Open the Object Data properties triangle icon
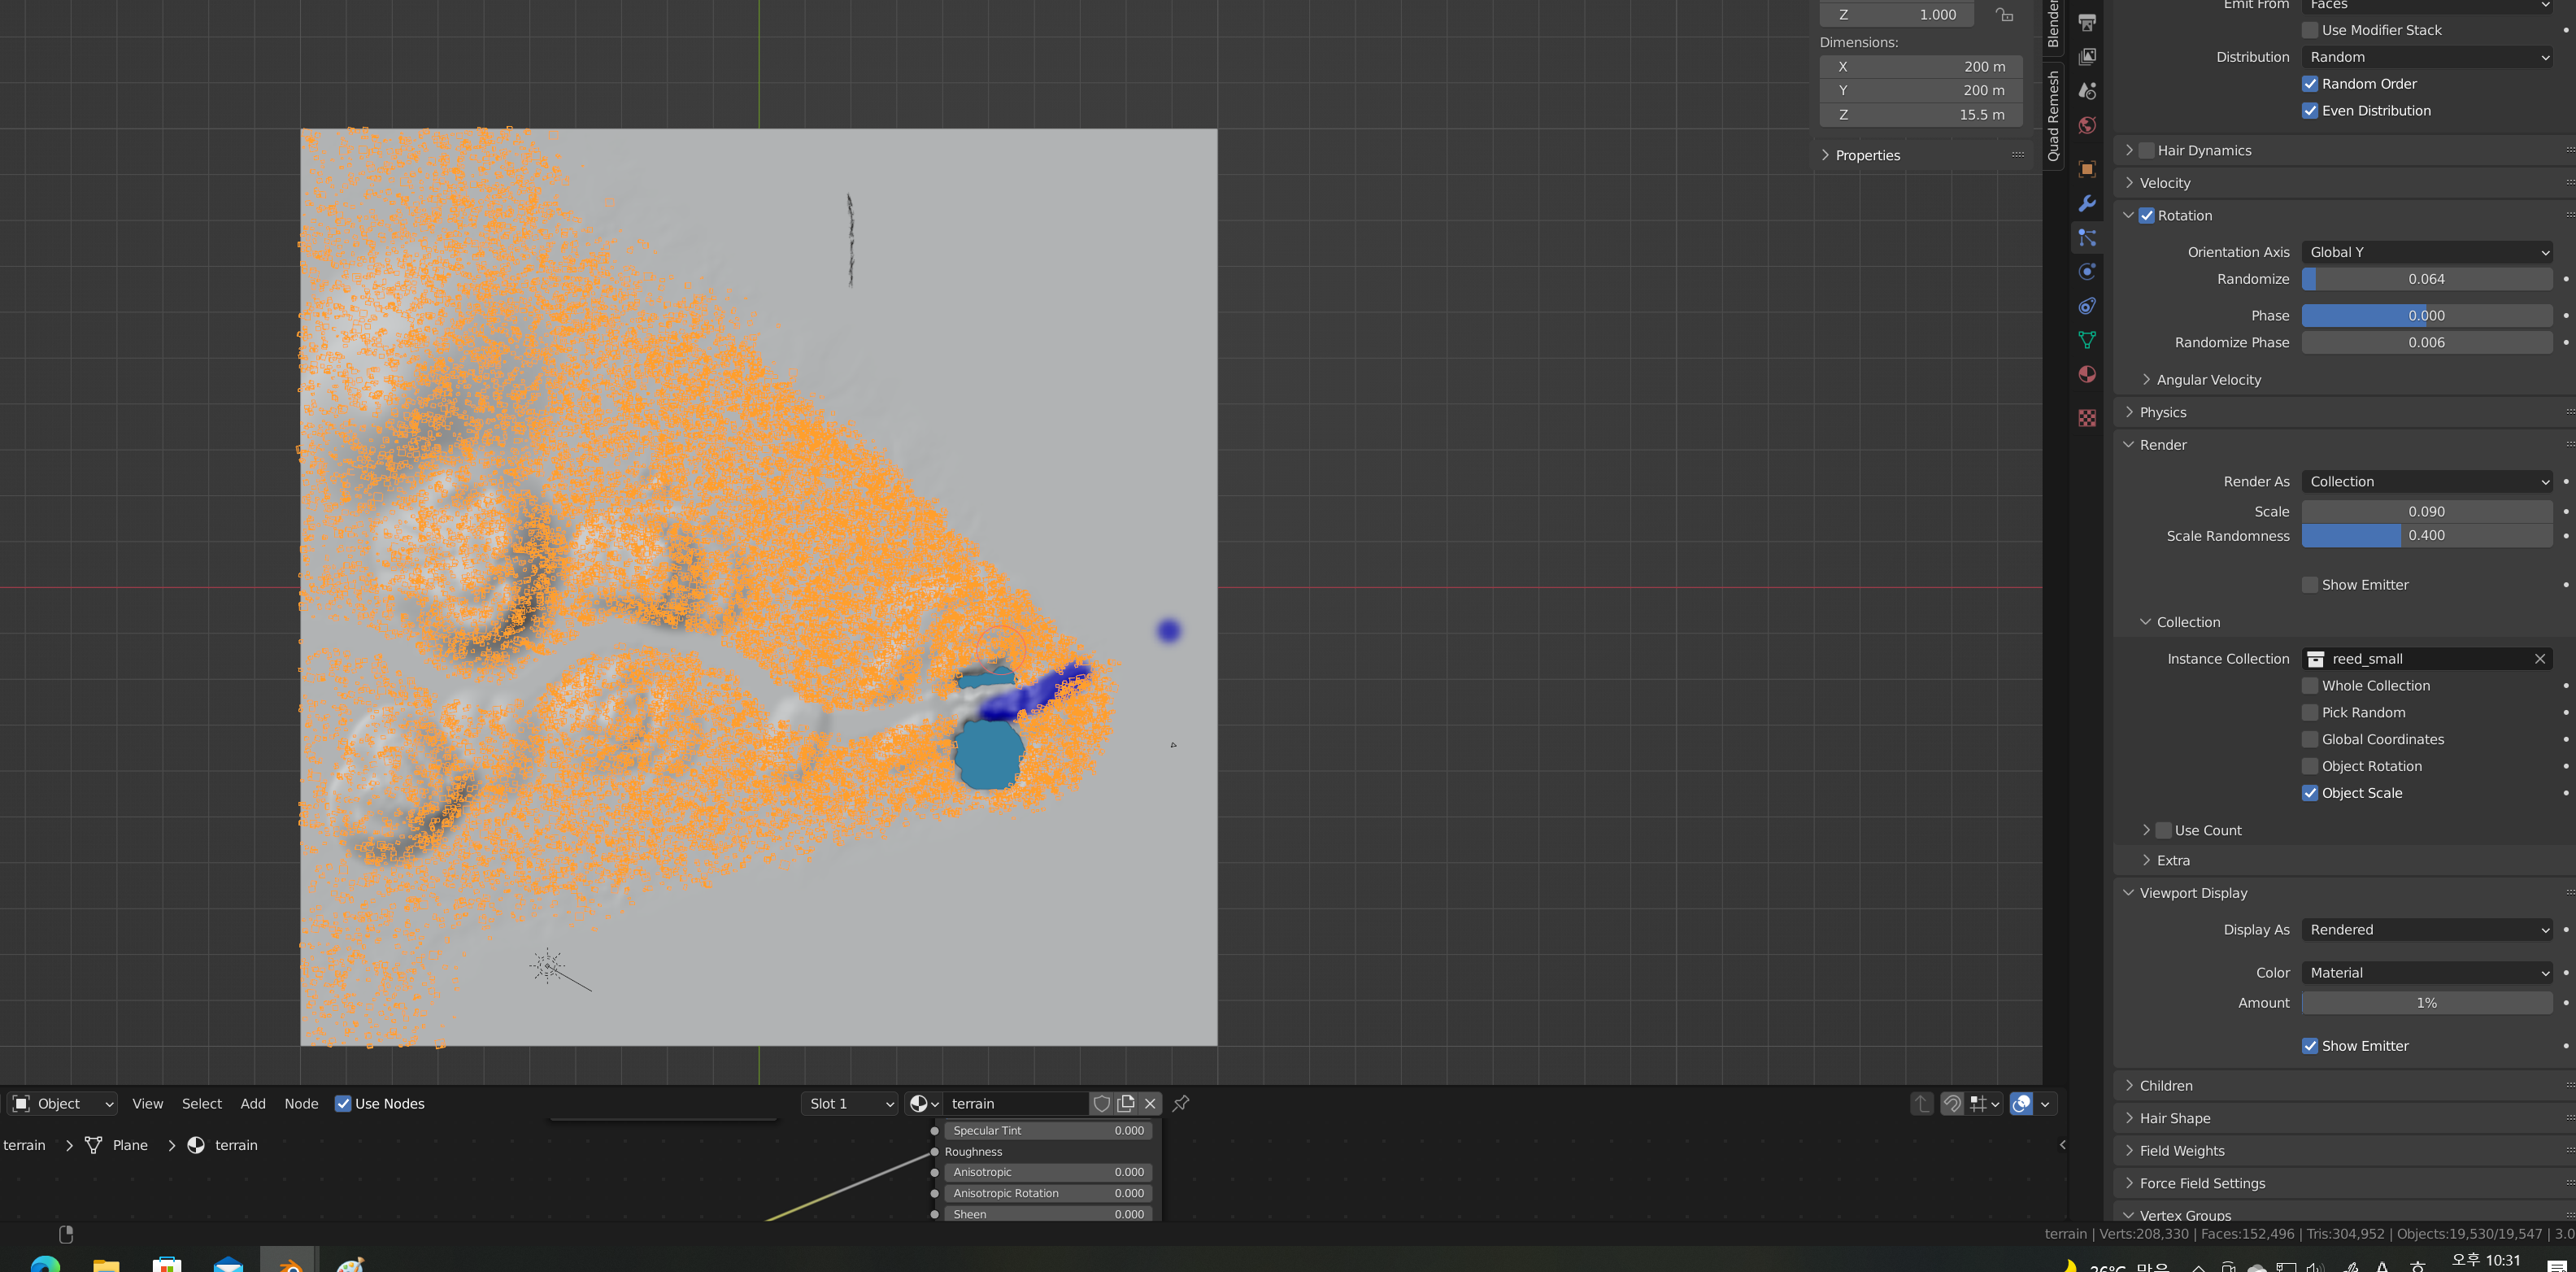 pyautogui.click(x=2087, y=340)
